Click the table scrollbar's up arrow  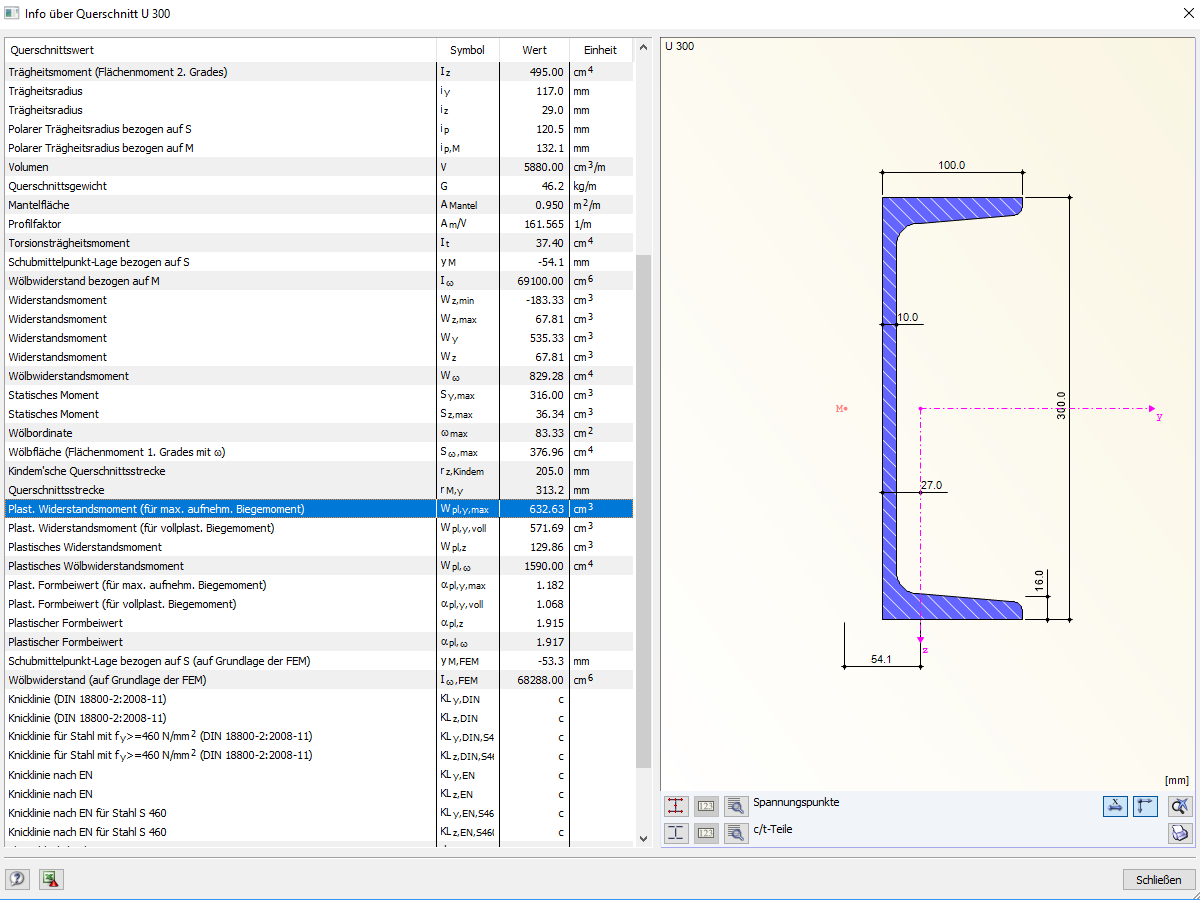pos(643,50)
